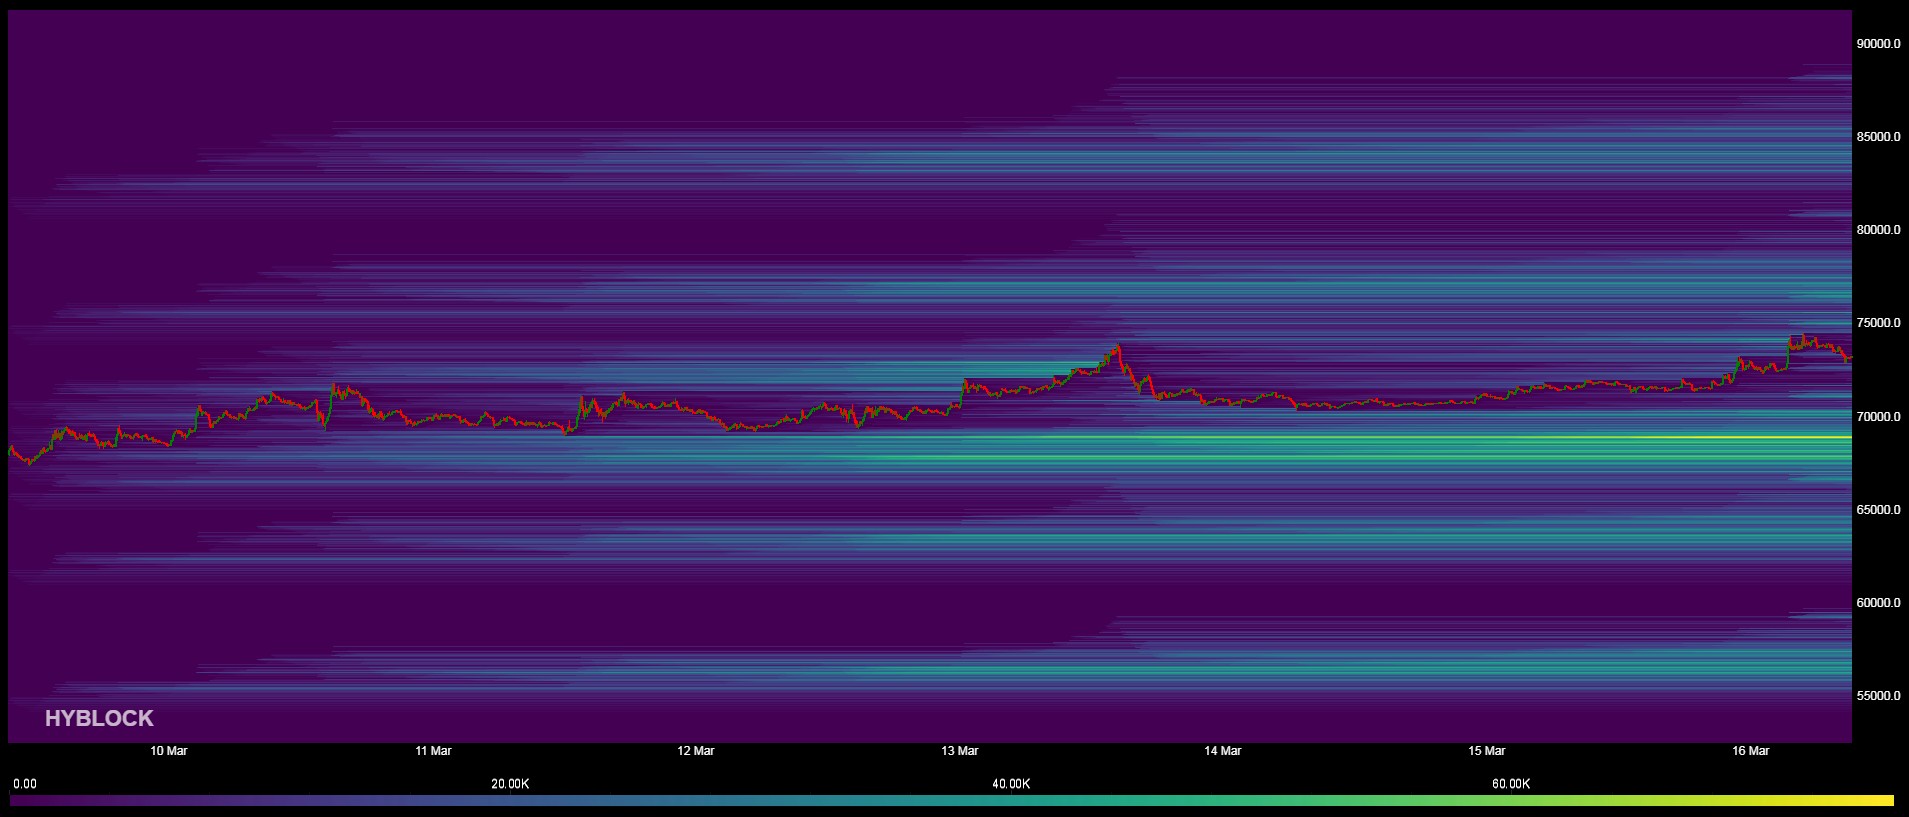Pick the 15 Mar date label

(1487, 751)
